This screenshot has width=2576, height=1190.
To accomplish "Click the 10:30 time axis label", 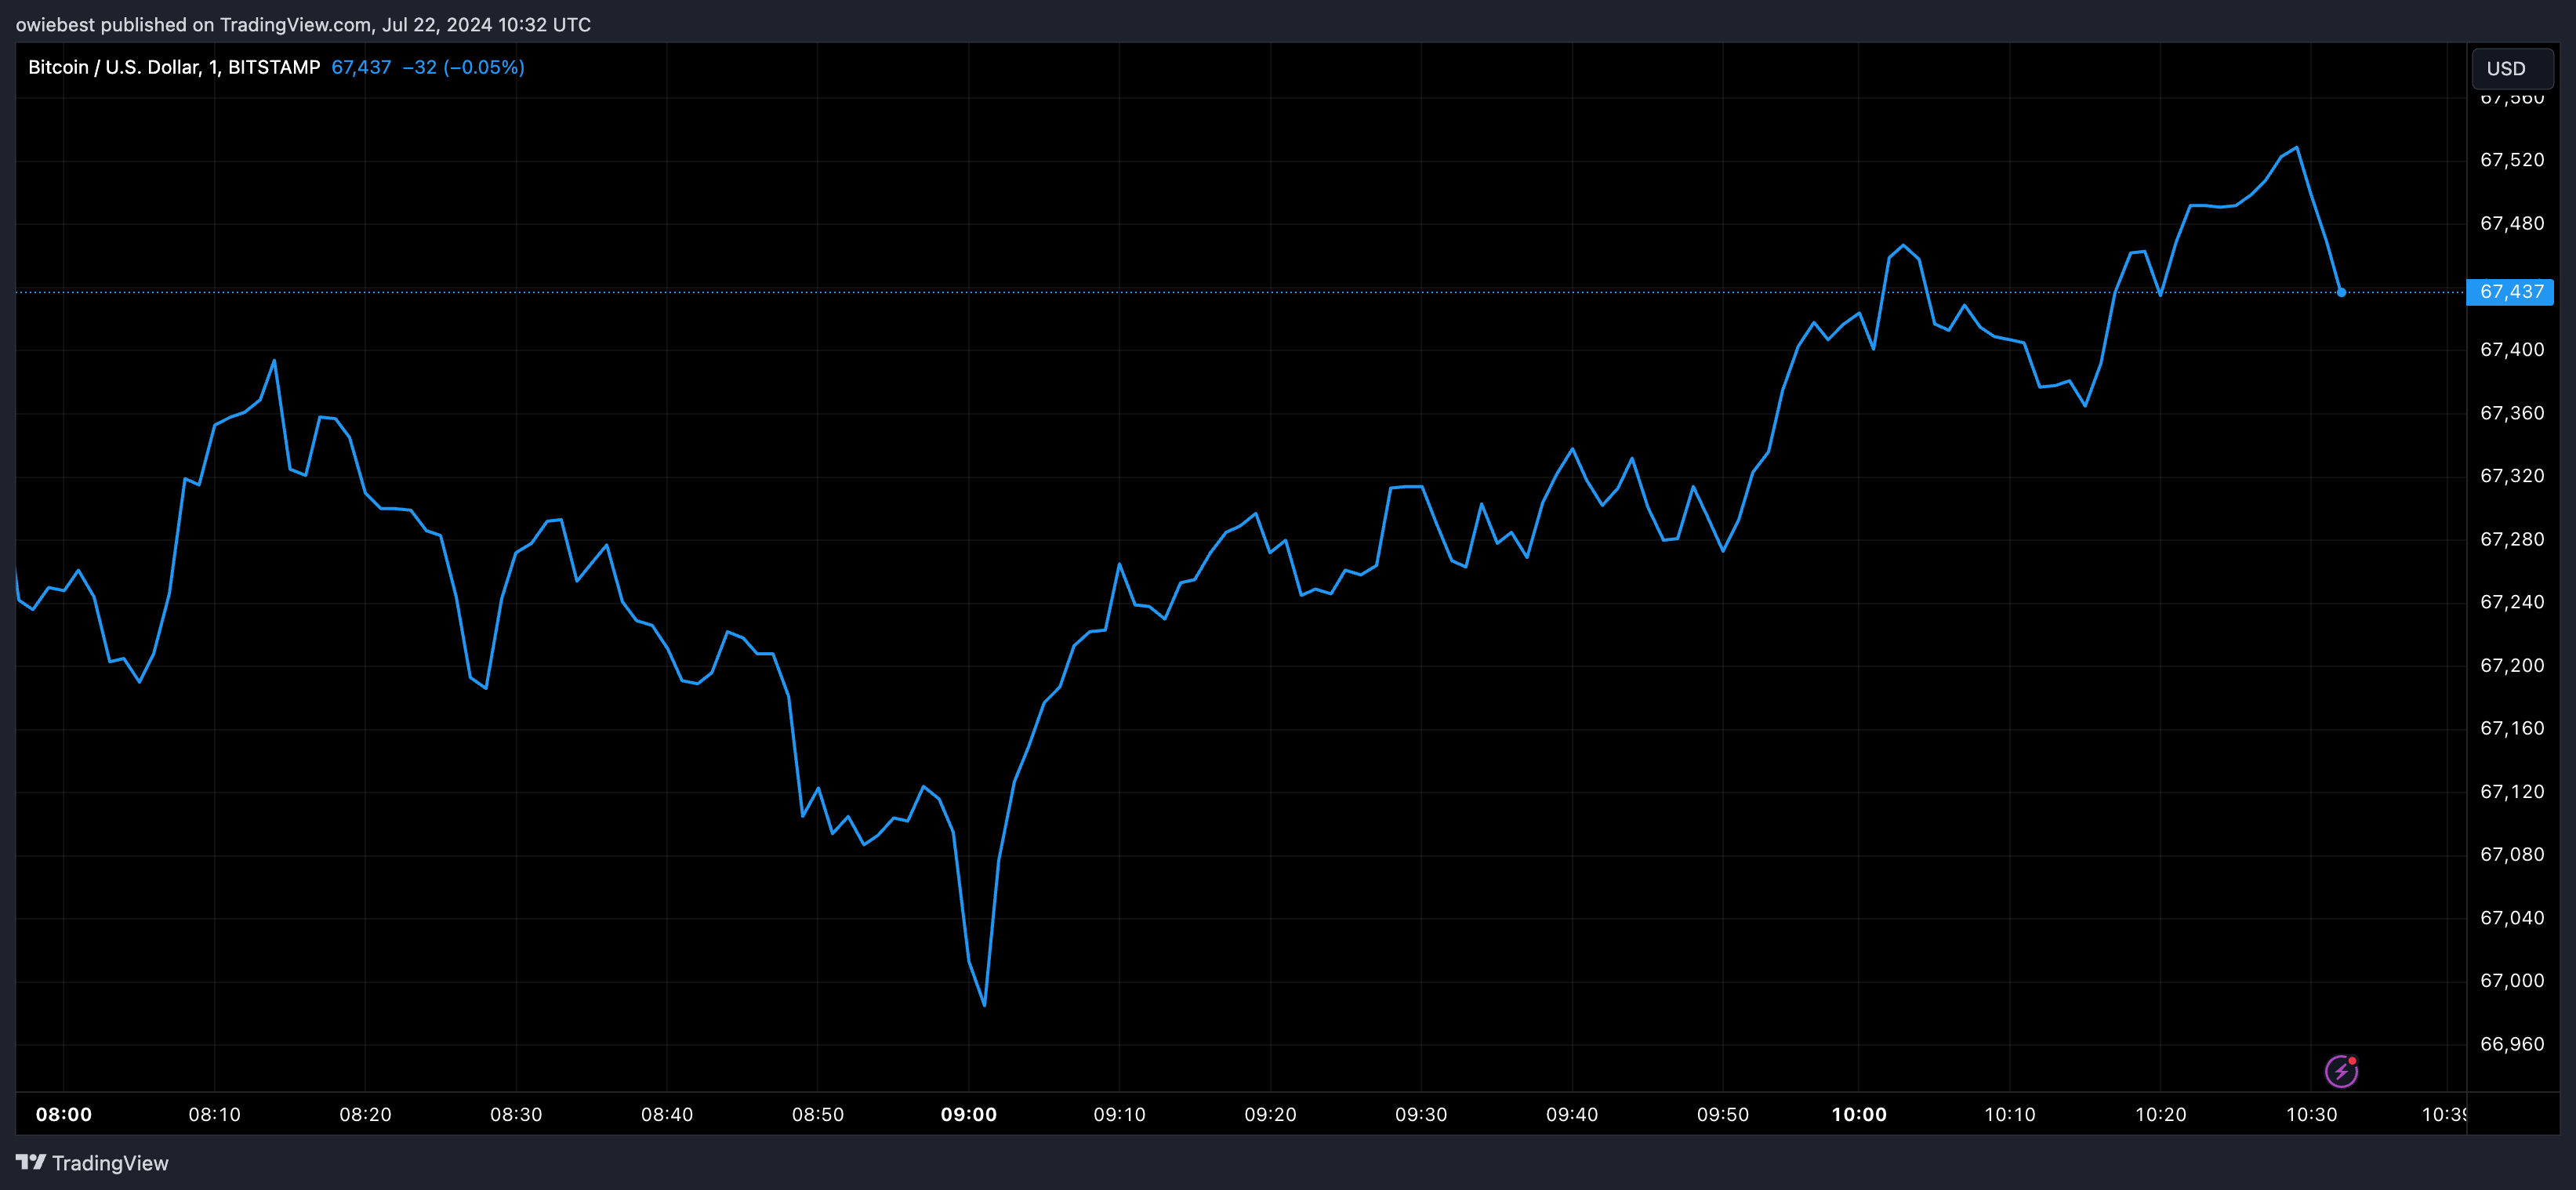I will pyautogui.click(x=2311, y=1114).
